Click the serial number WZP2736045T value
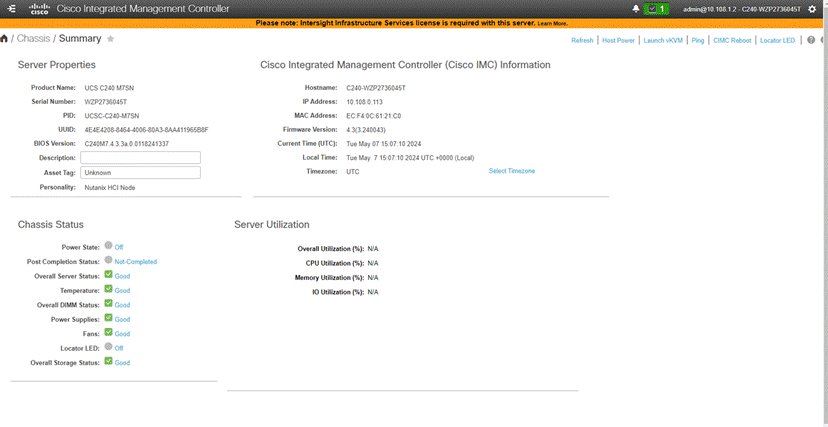Image resolution: width=828 pixels, height=427 pixels. click(x=106, y=102)
